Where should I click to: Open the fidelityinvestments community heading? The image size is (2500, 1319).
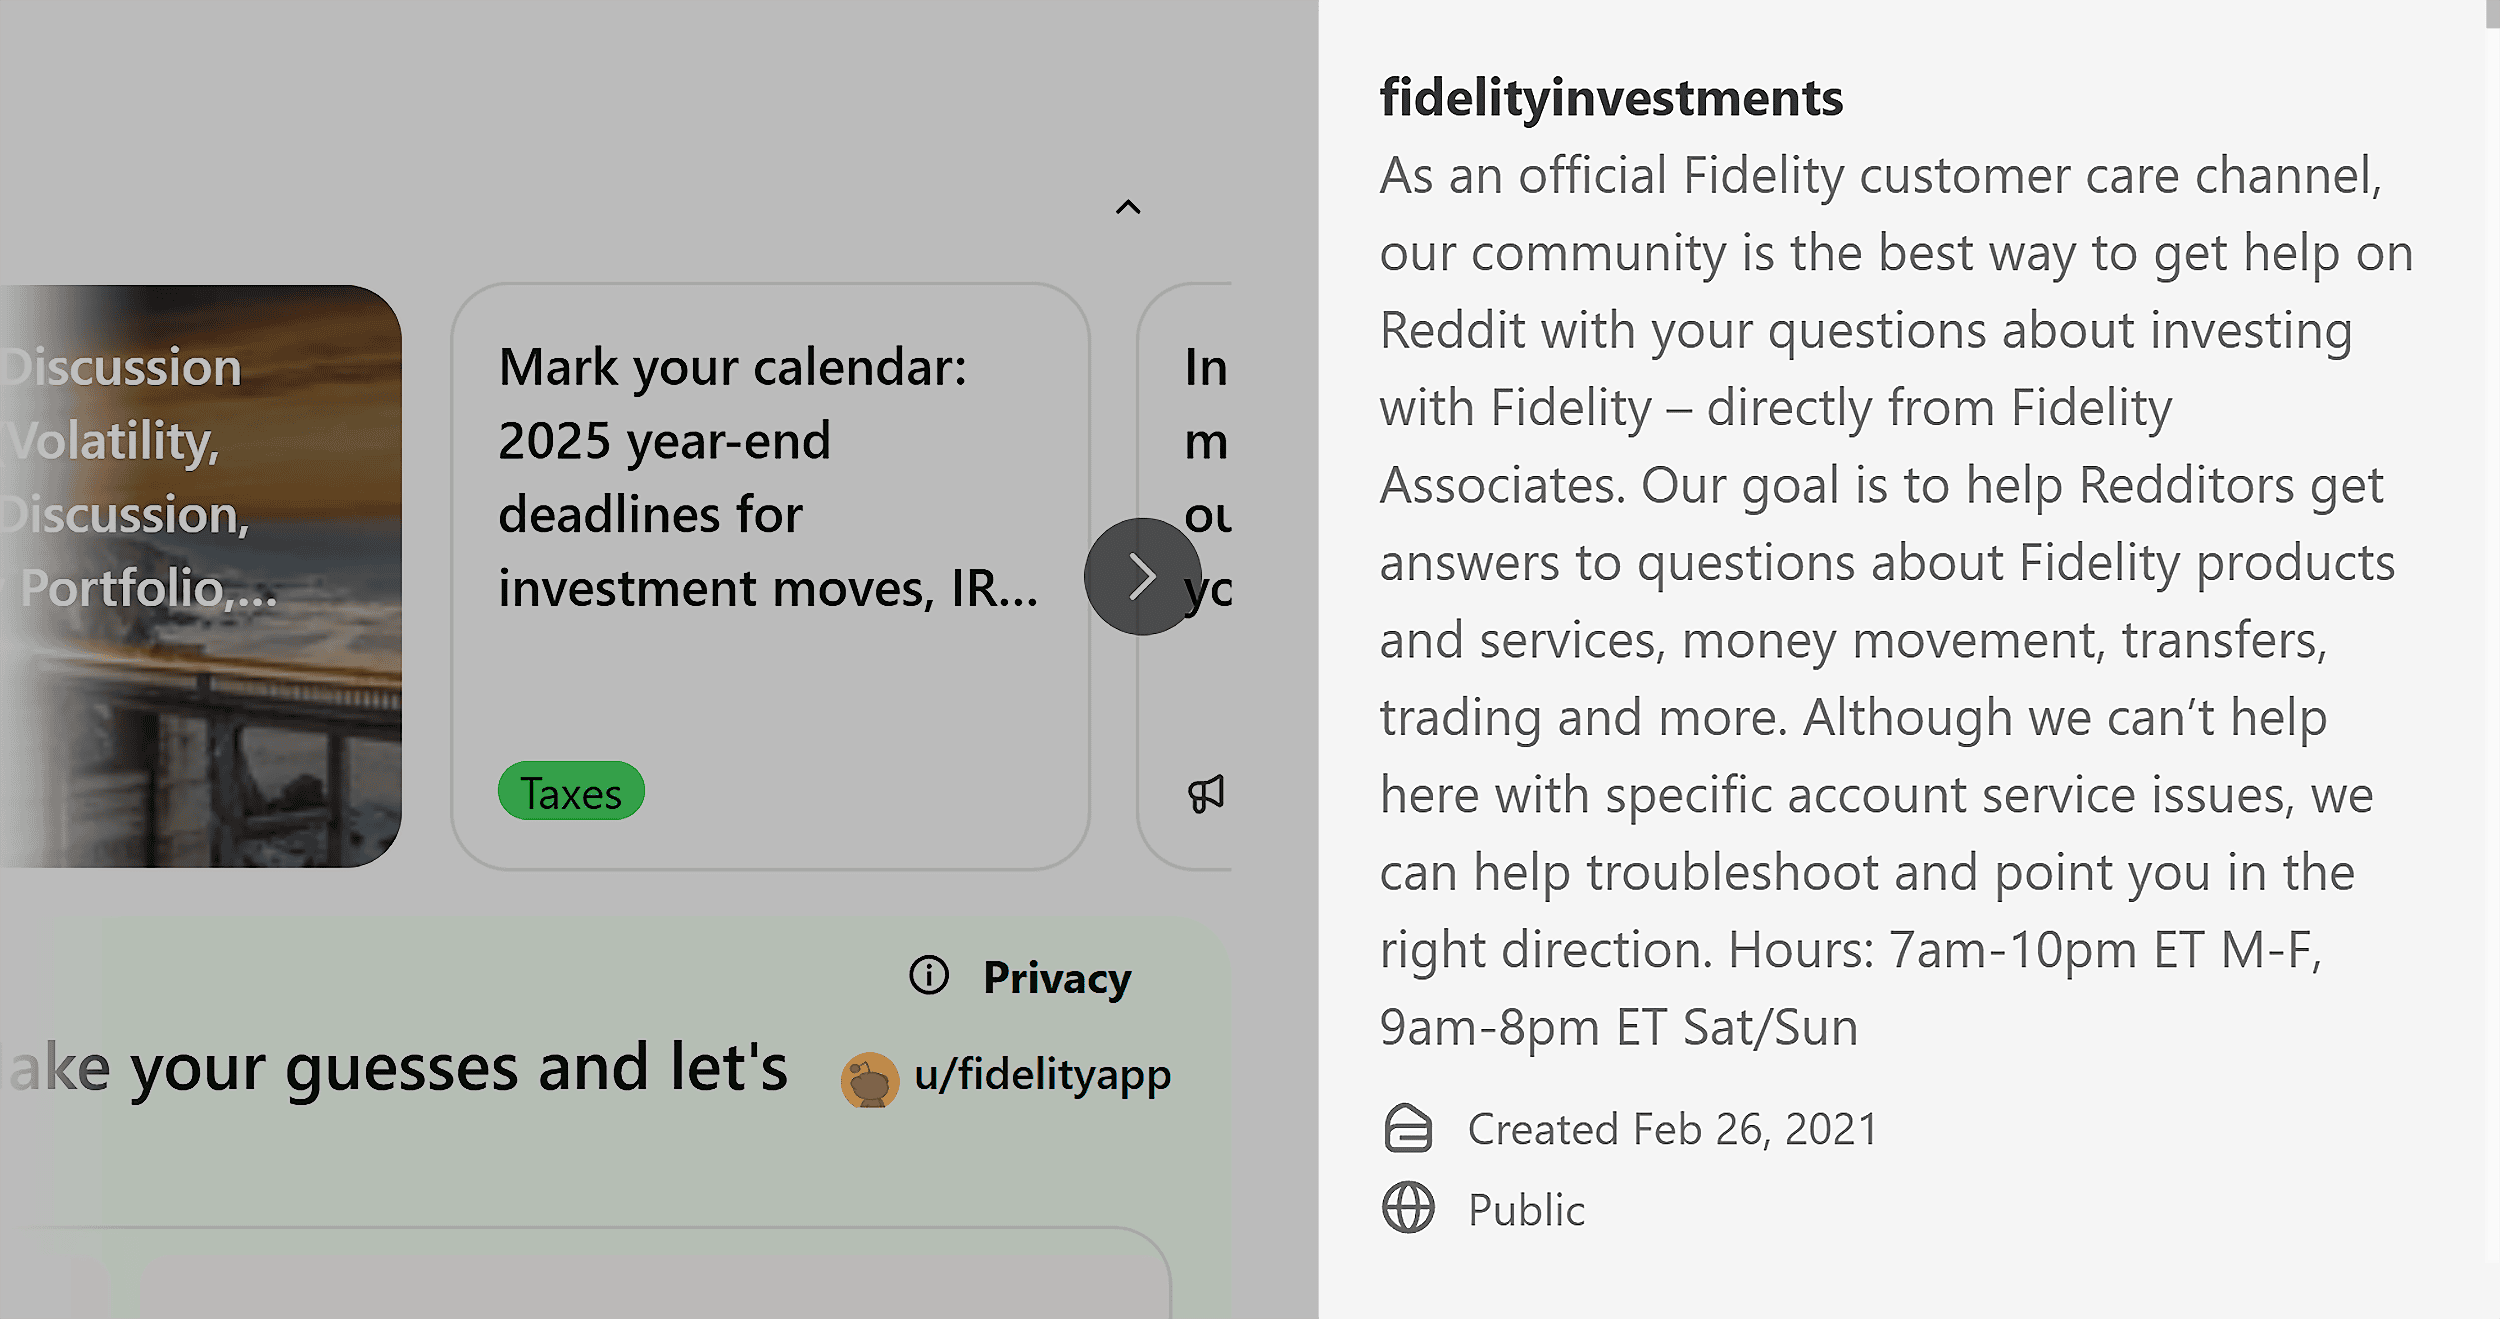click(x=1610, y=99)
